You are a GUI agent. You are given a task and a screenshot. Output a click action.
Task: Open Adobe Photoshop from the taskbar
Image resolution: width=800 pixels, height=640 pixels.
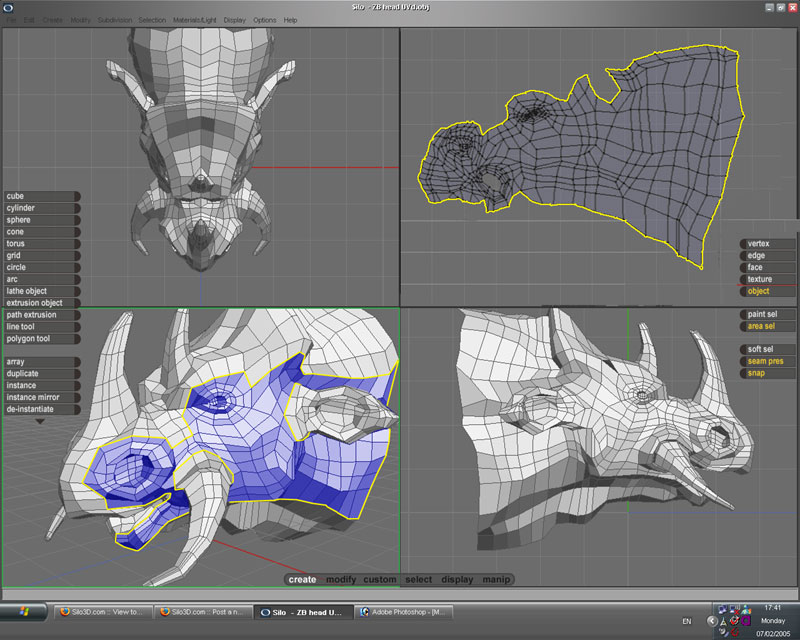point(406,610)
